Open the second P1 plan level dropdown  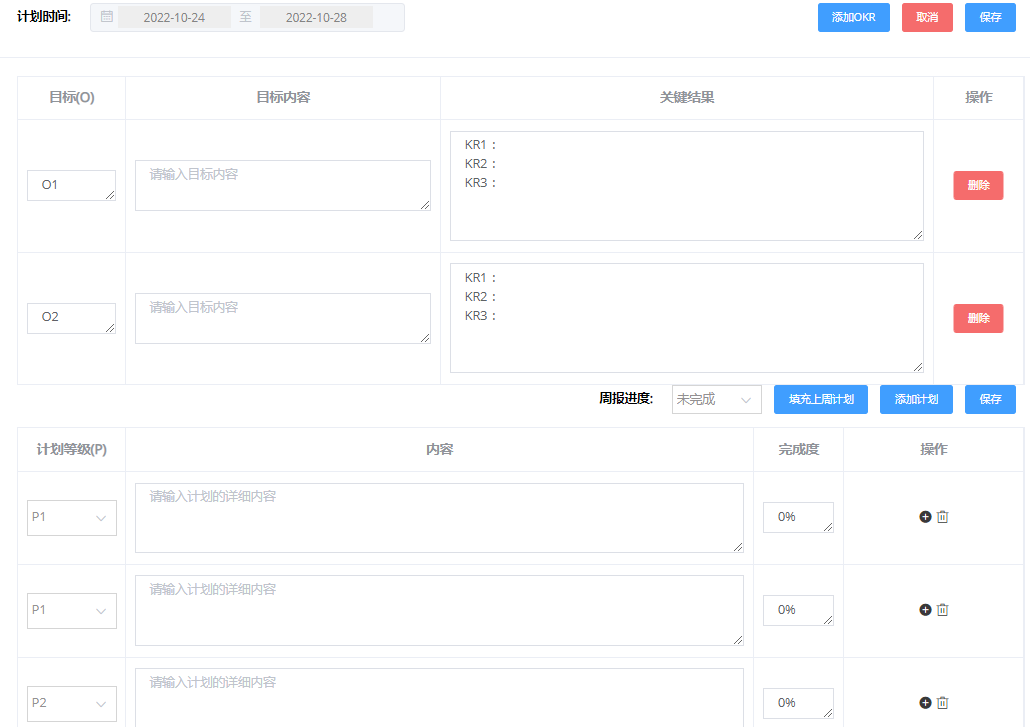72,611
